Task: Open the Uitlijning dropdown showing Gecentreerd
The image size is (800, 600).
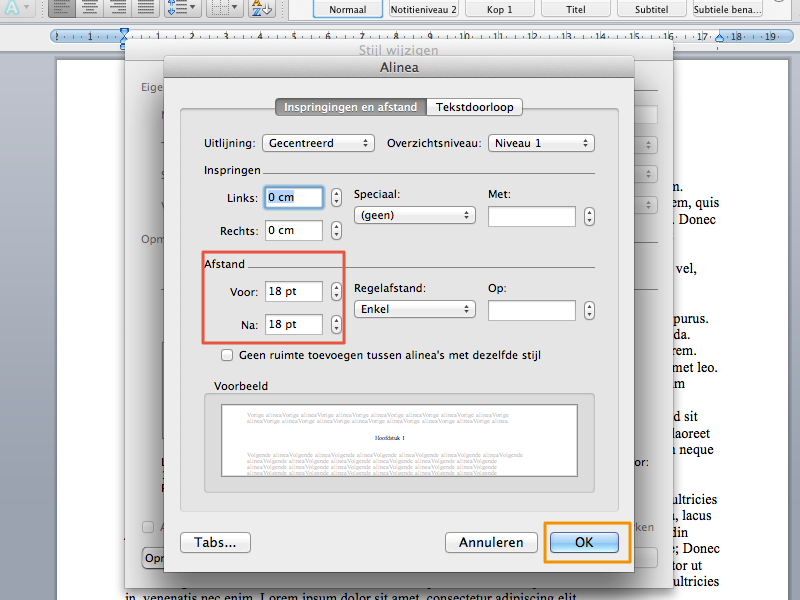Action: click(x=318, y=143)
